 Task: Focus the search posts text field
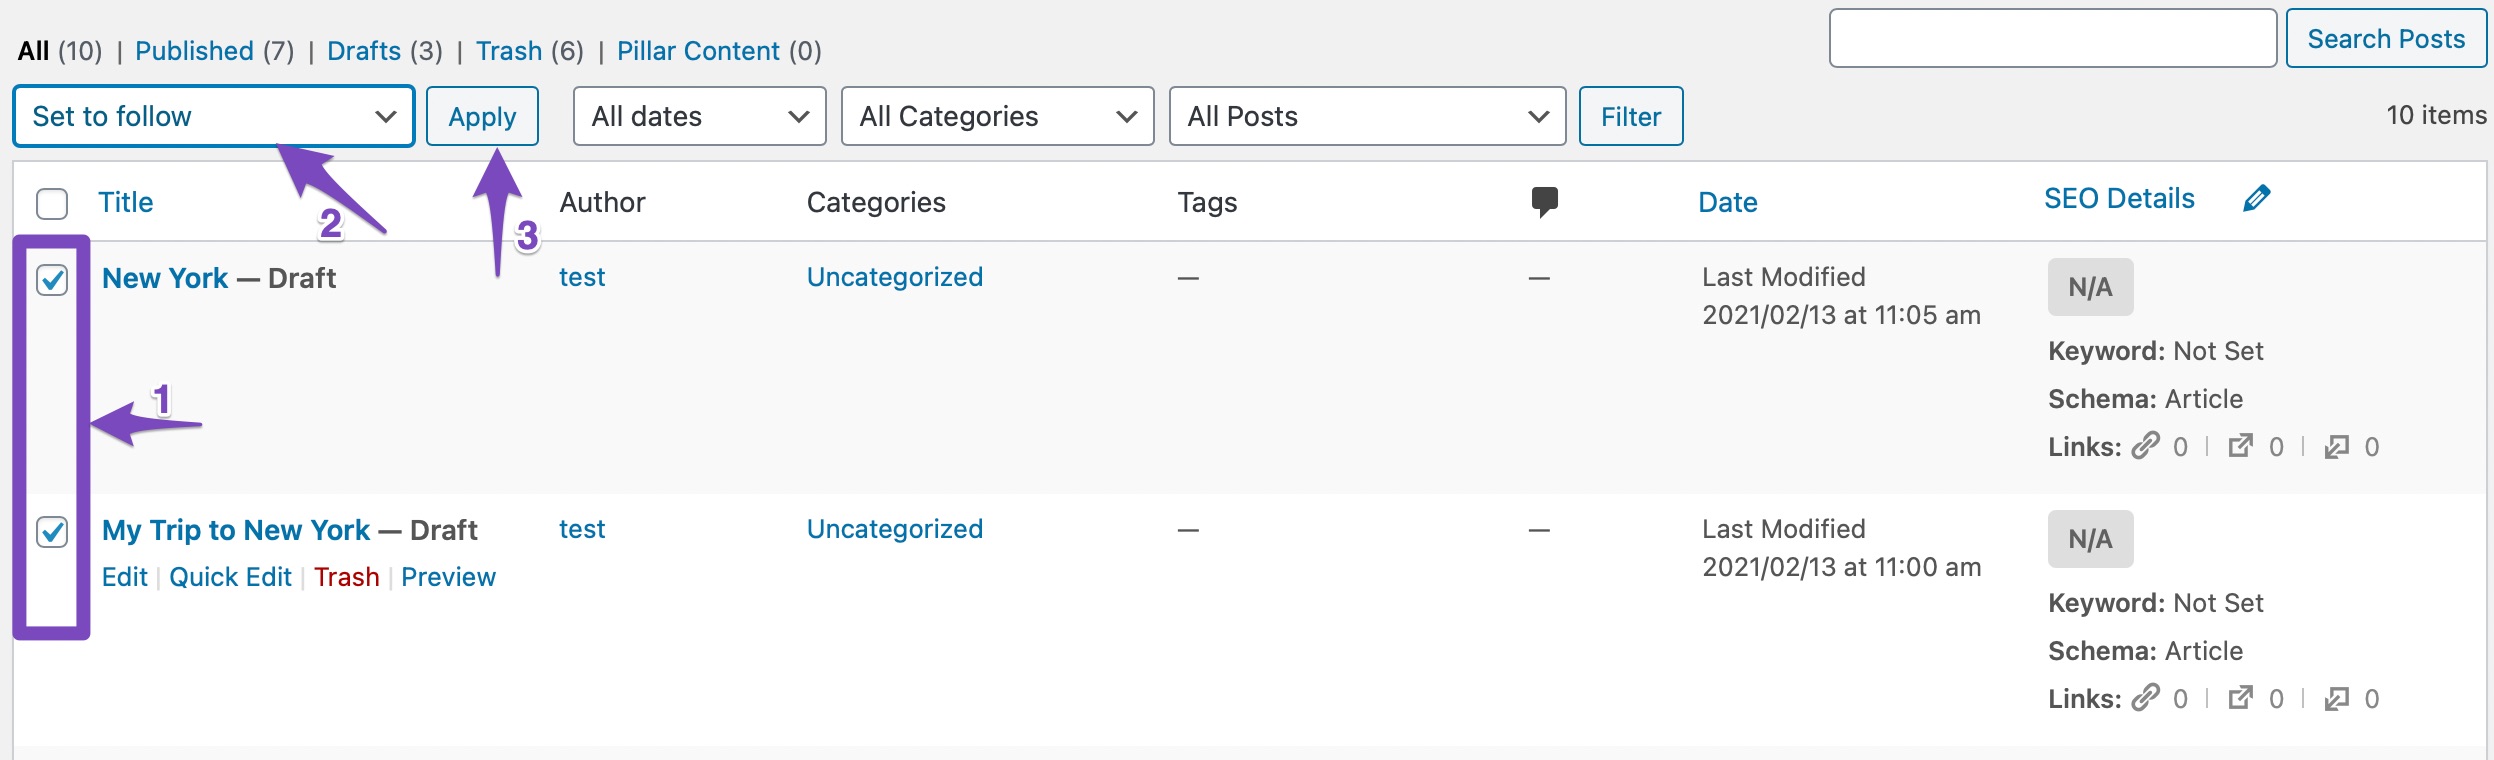(2052, 39)
